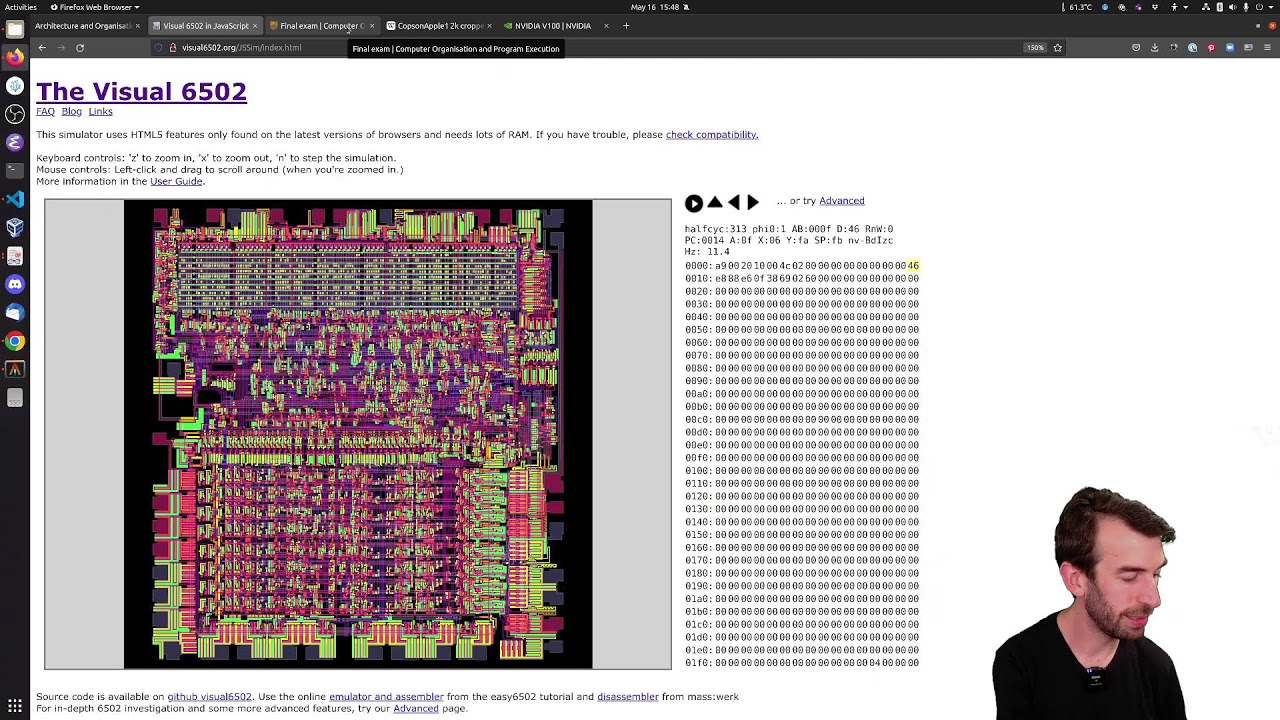Click The Visual 6502 heading link

coord(141,91)
